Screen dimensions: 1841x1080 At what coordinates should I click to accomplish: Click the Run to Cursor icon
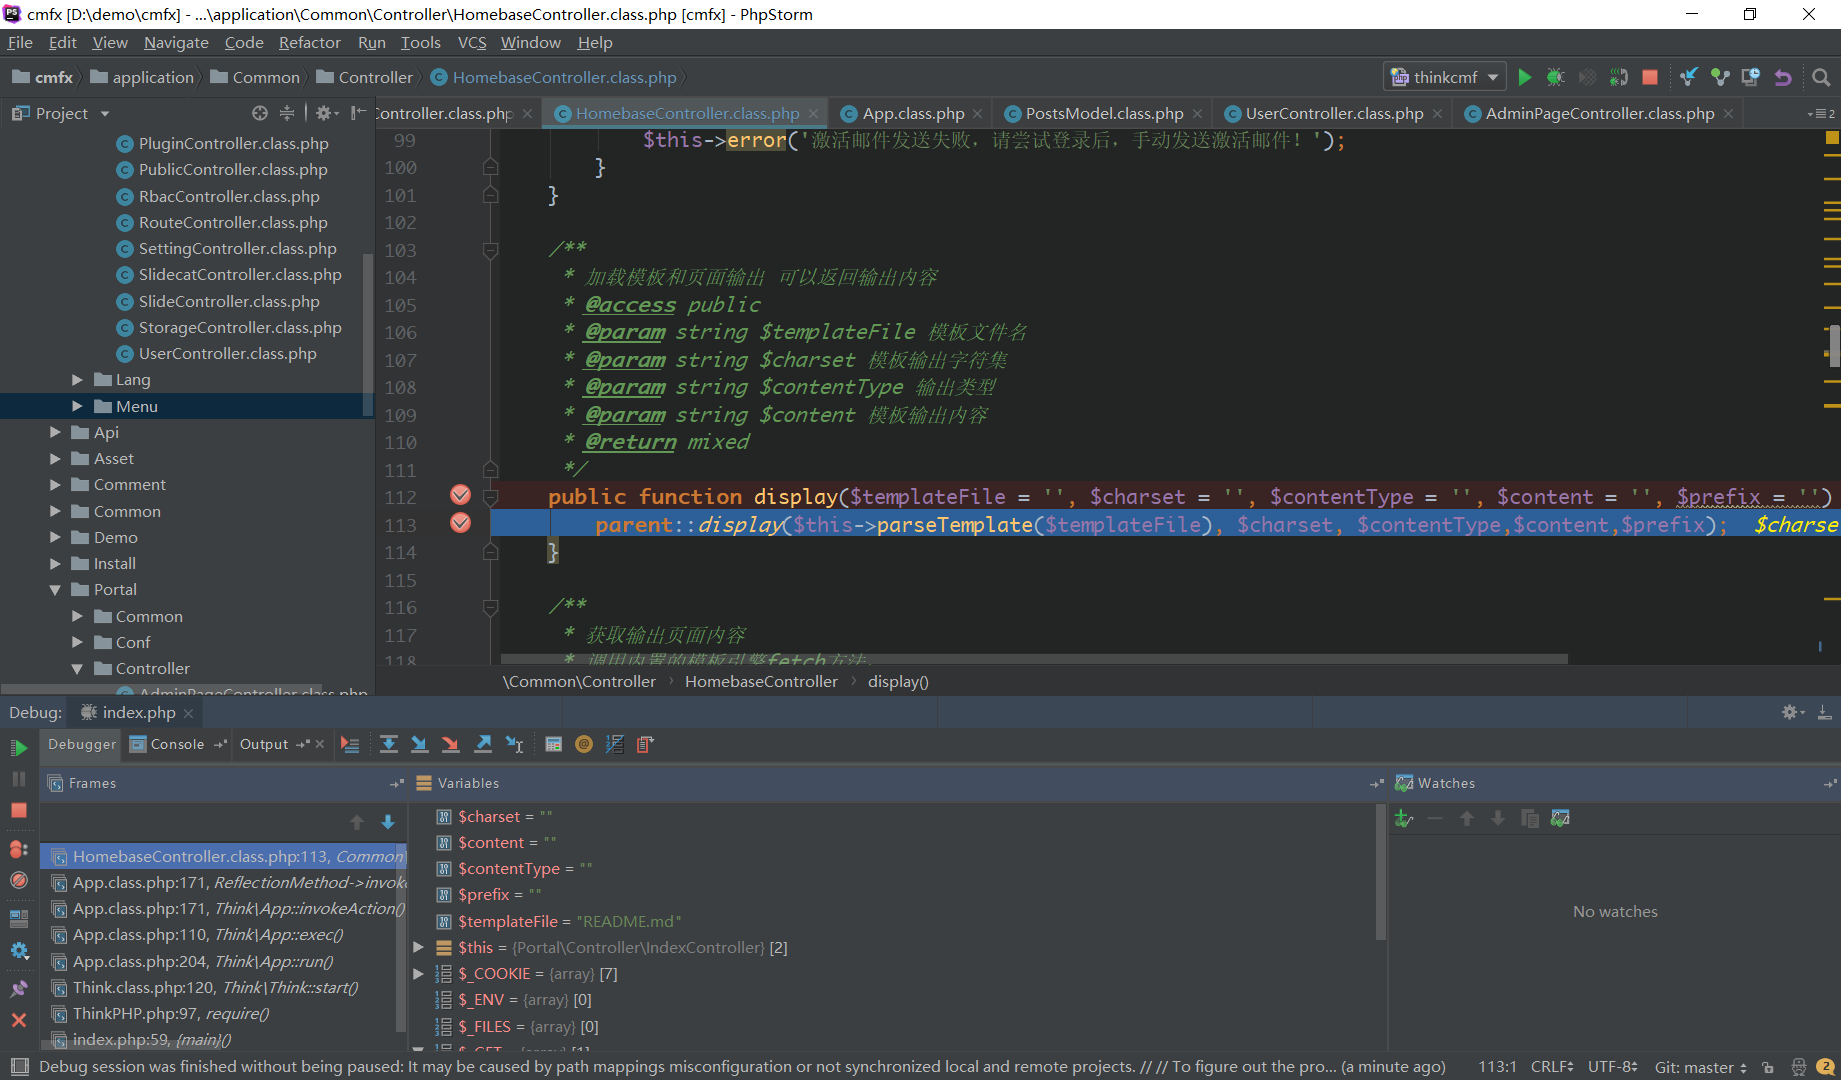(x=514, y=744)
